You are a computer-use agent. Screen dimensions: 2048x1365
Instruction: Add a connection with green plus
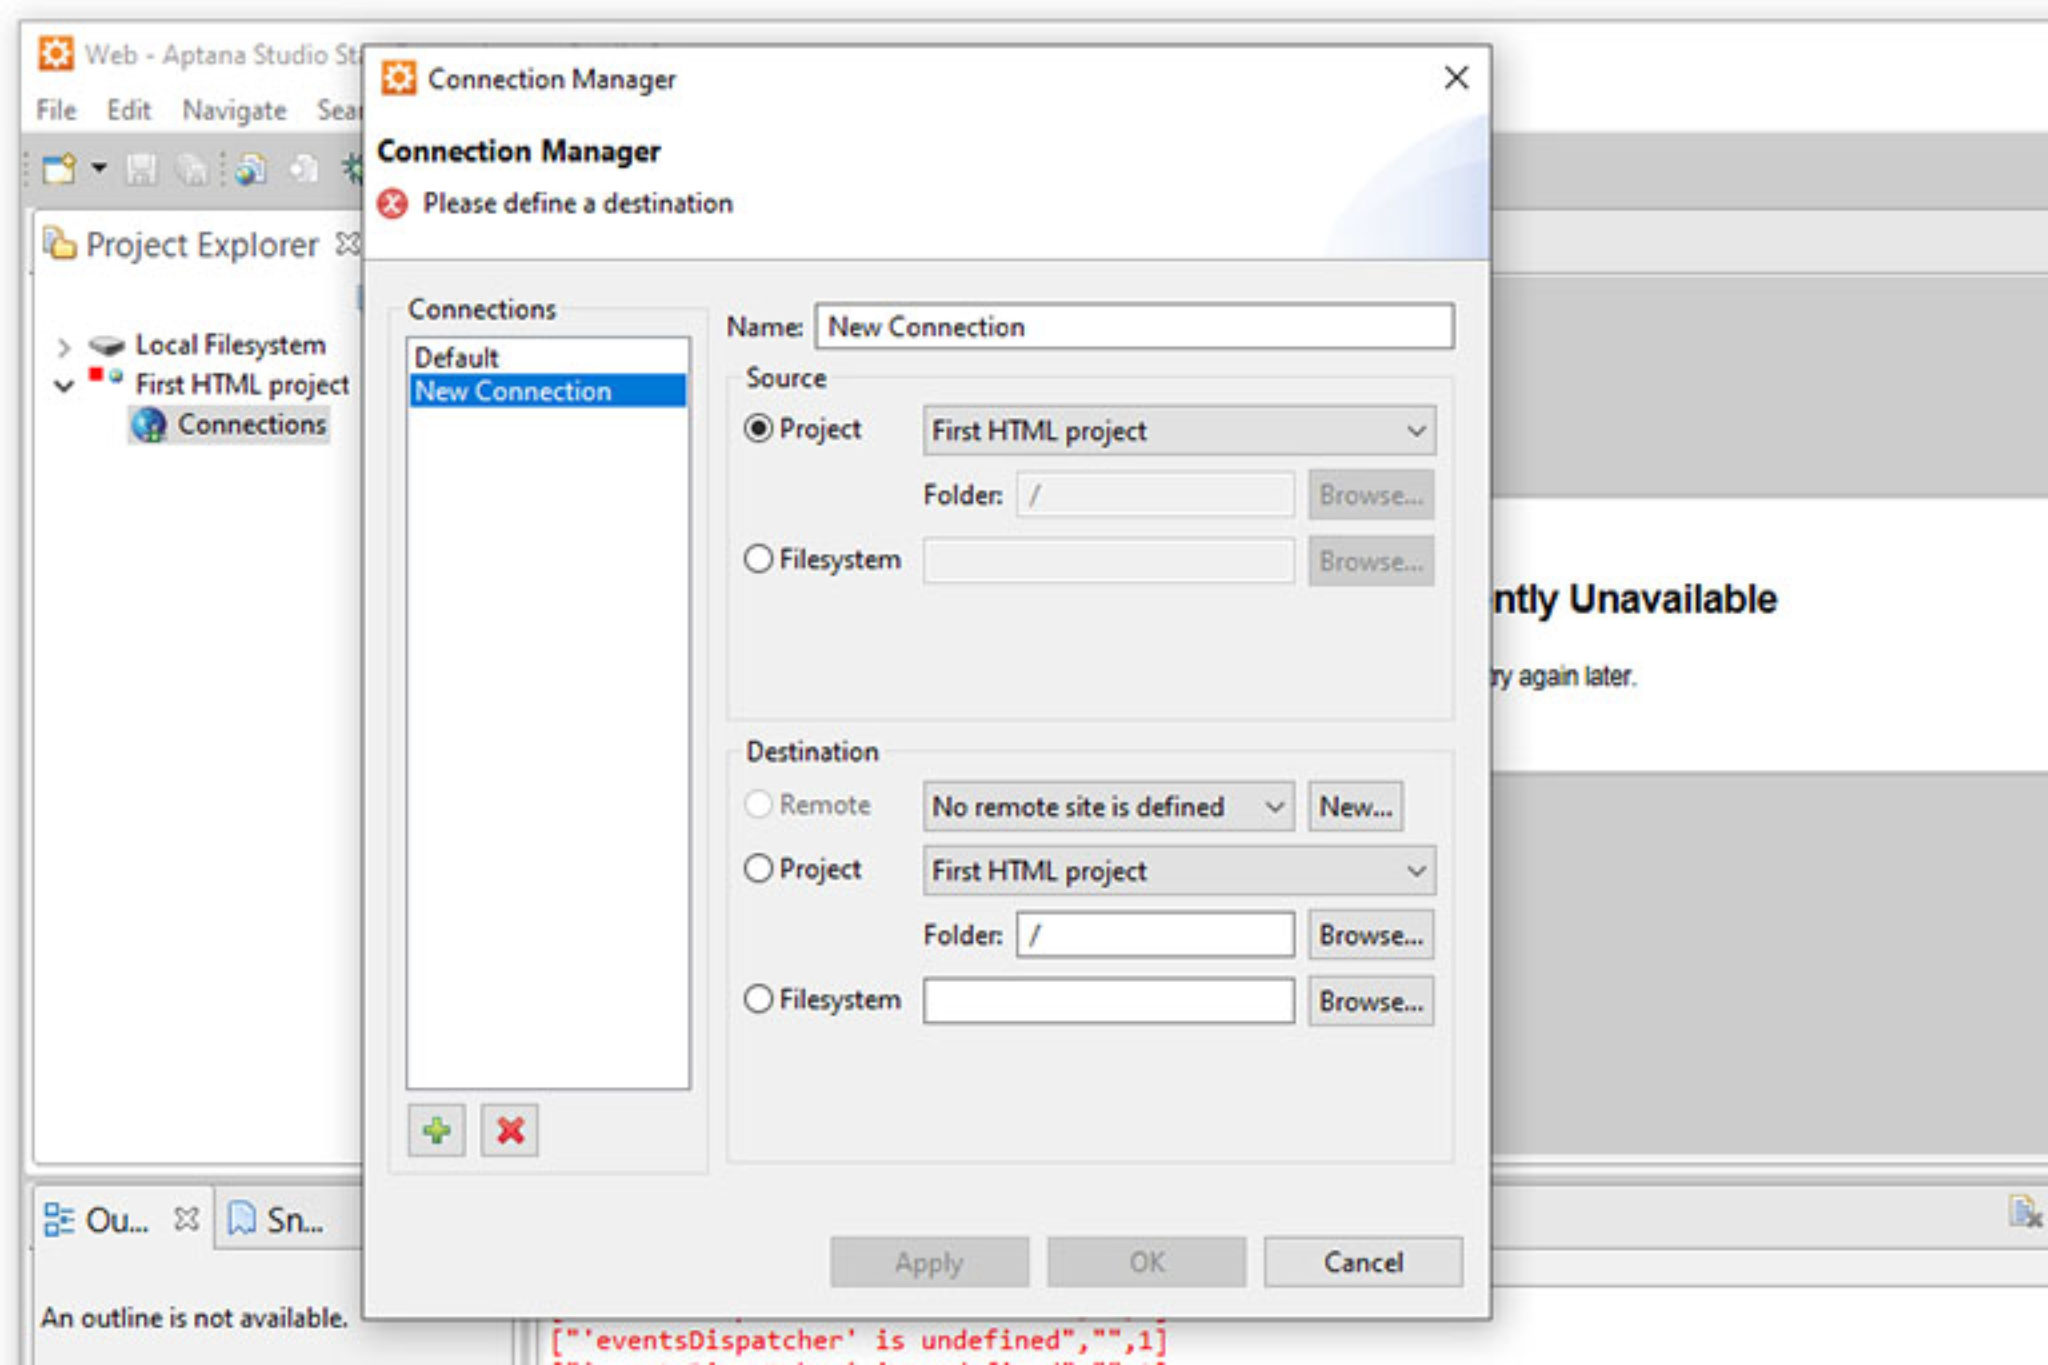436,1131
